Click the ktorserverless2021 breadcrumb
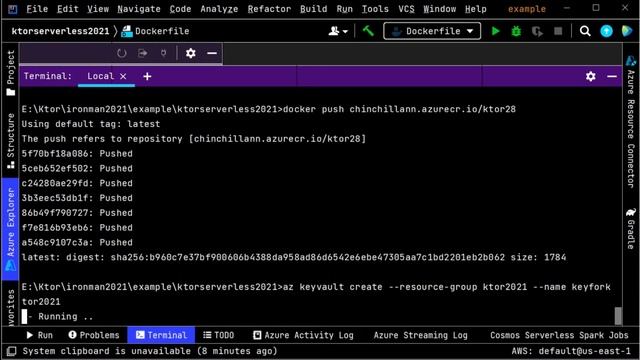 (60, 31)
